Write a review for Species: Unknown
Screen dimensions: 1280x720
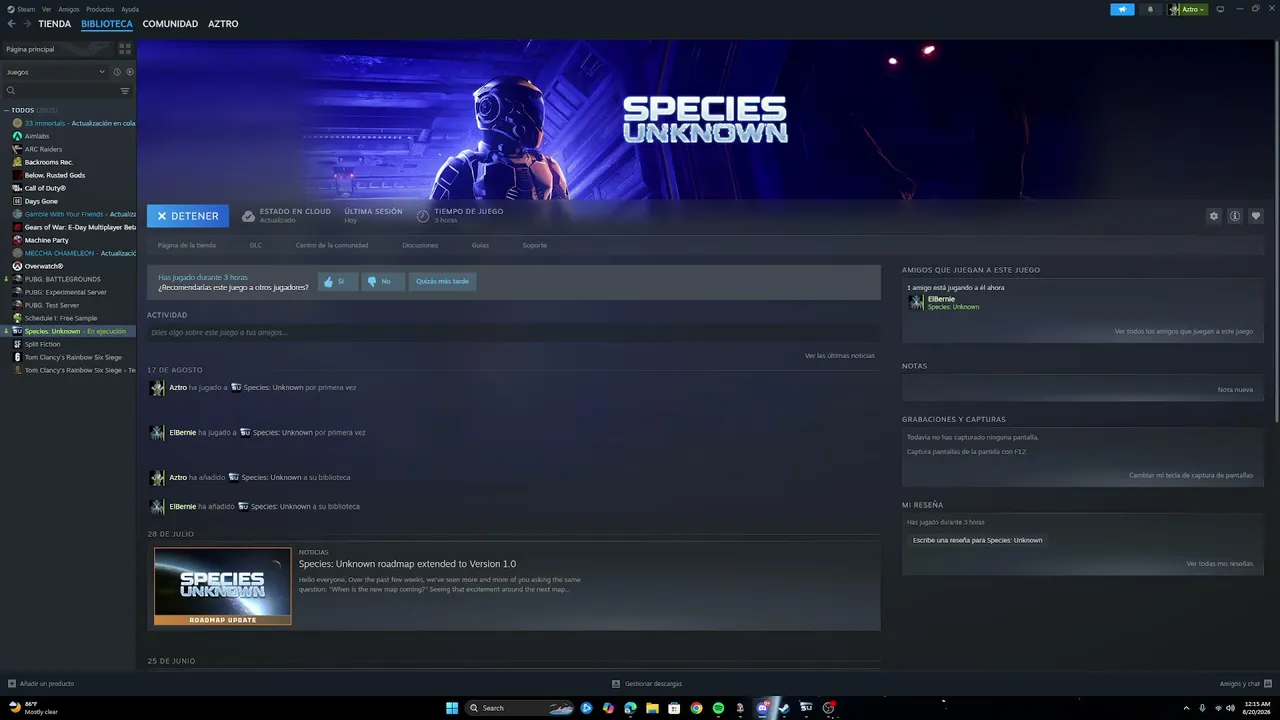coord(977,540)
